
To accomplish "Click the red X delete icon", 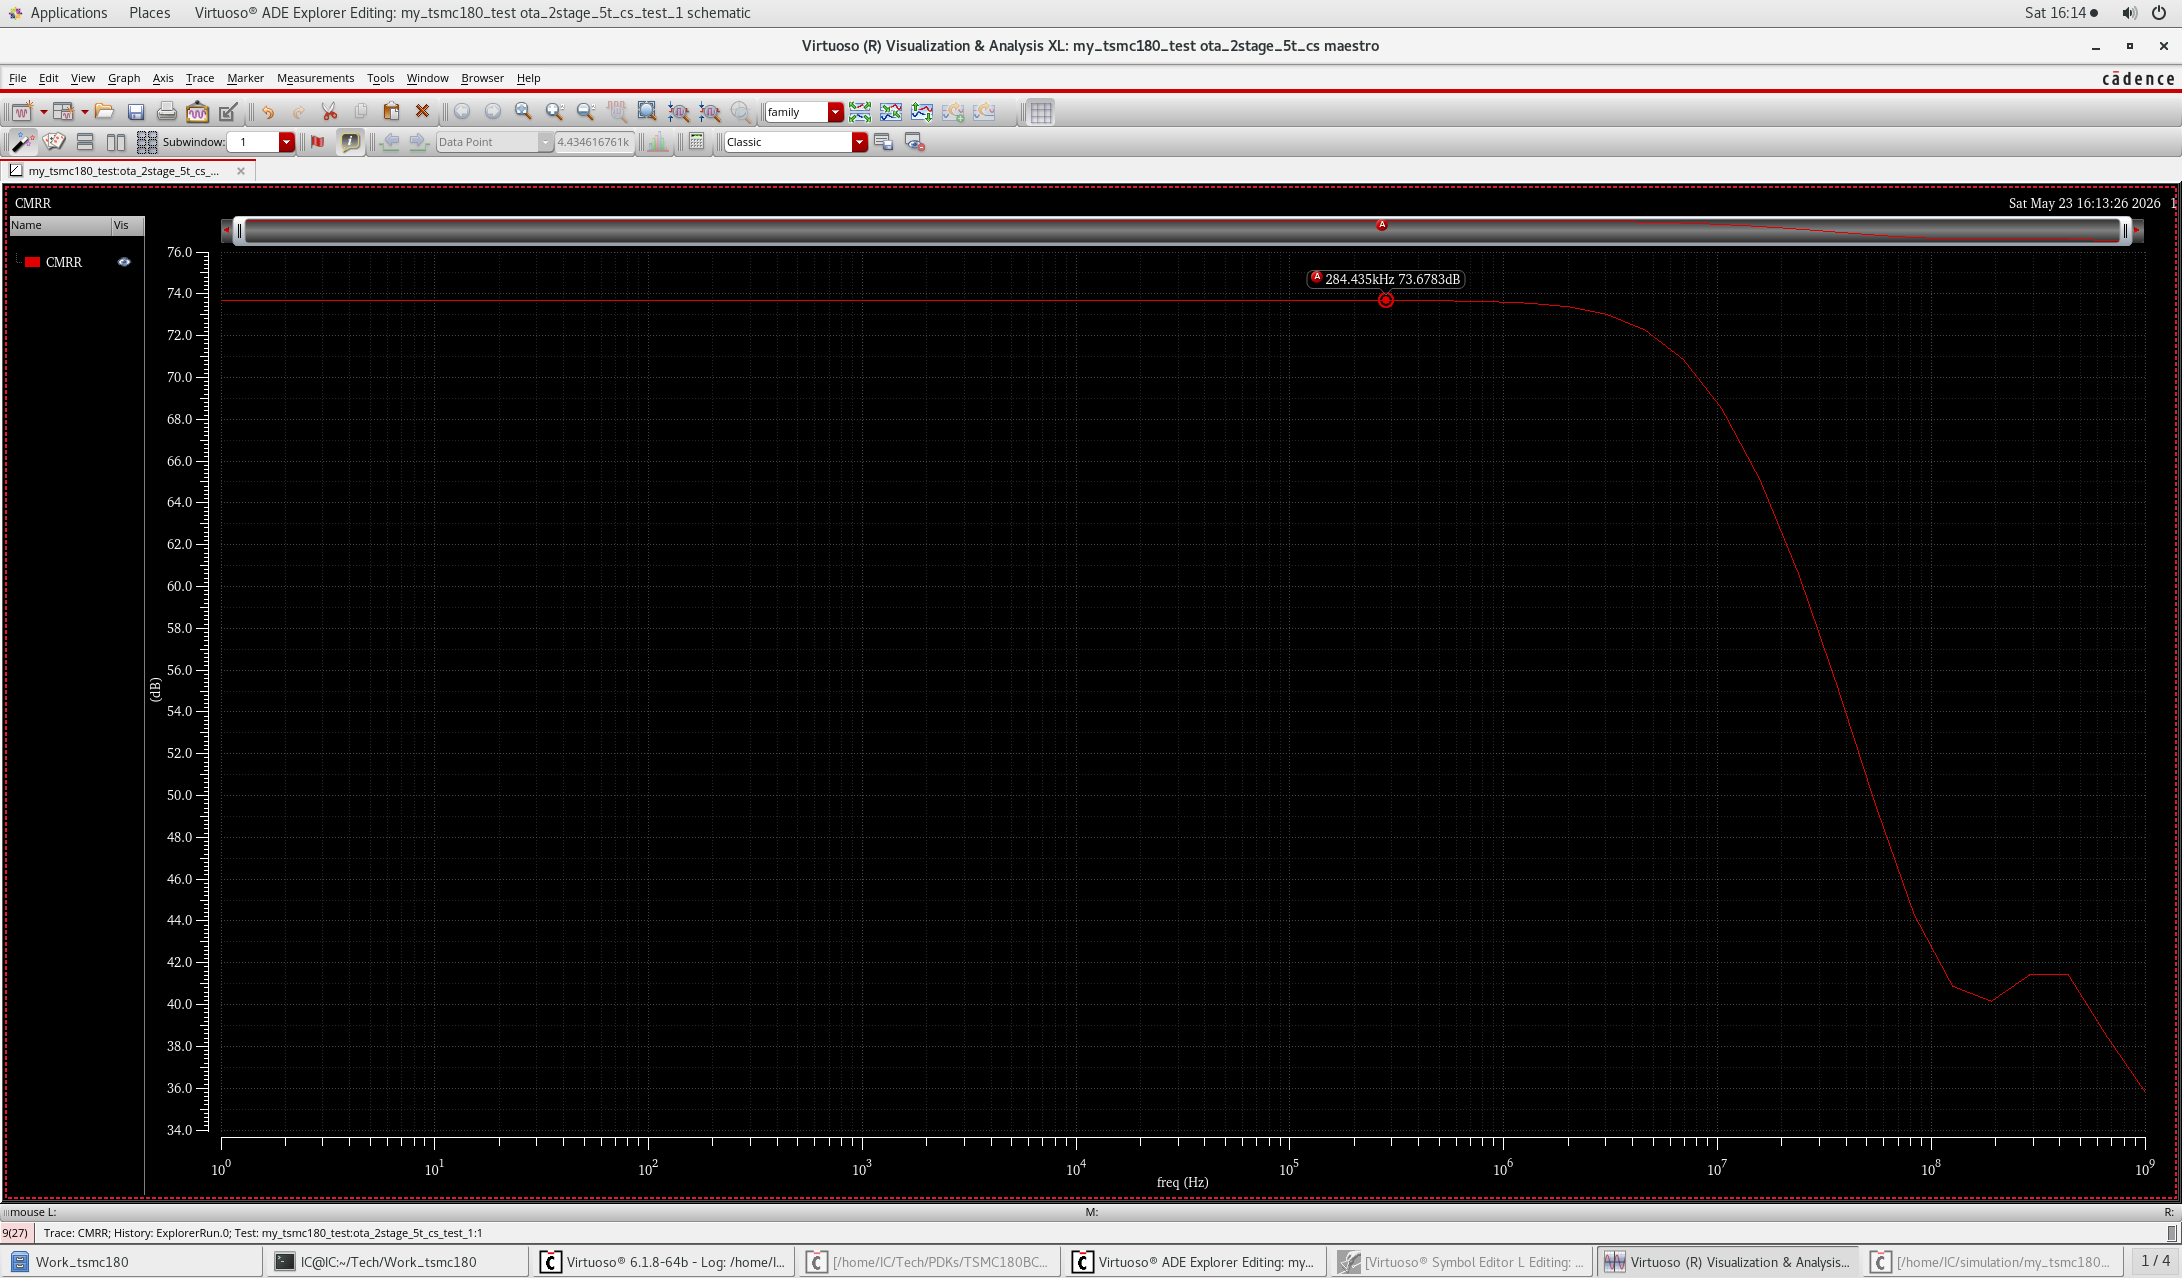I will [422, 112].
